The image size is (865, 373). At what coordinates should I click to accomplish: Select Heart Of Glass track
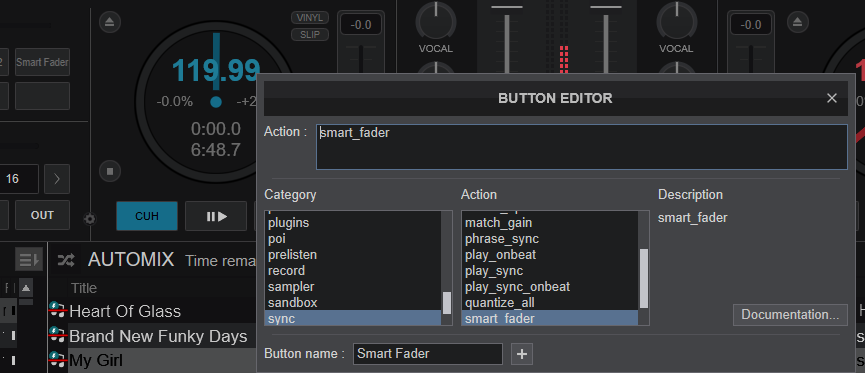pyautogui.click(x=125, y=311)
